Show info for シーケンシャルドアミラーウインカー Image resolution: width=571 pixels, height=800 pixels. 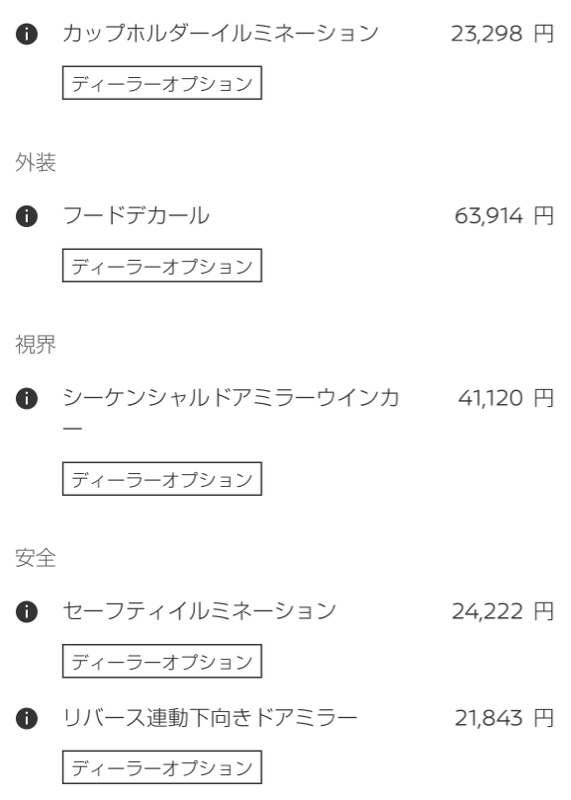27,398
